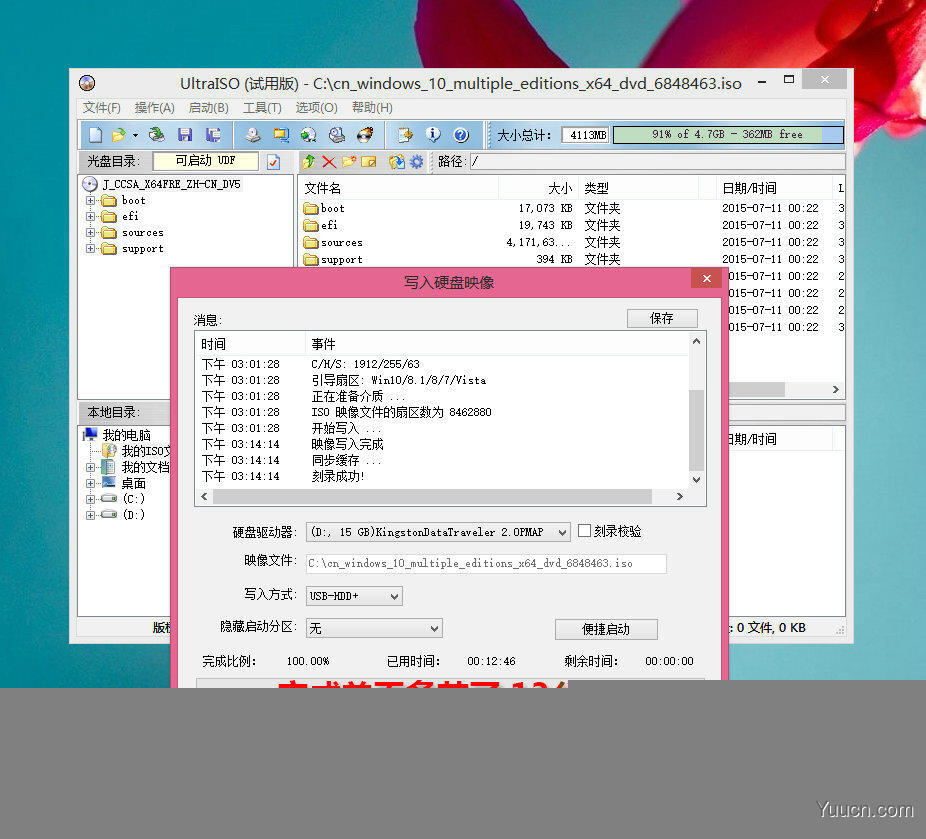Click the Make CD/DVD image icon

[x=253, y=135]
